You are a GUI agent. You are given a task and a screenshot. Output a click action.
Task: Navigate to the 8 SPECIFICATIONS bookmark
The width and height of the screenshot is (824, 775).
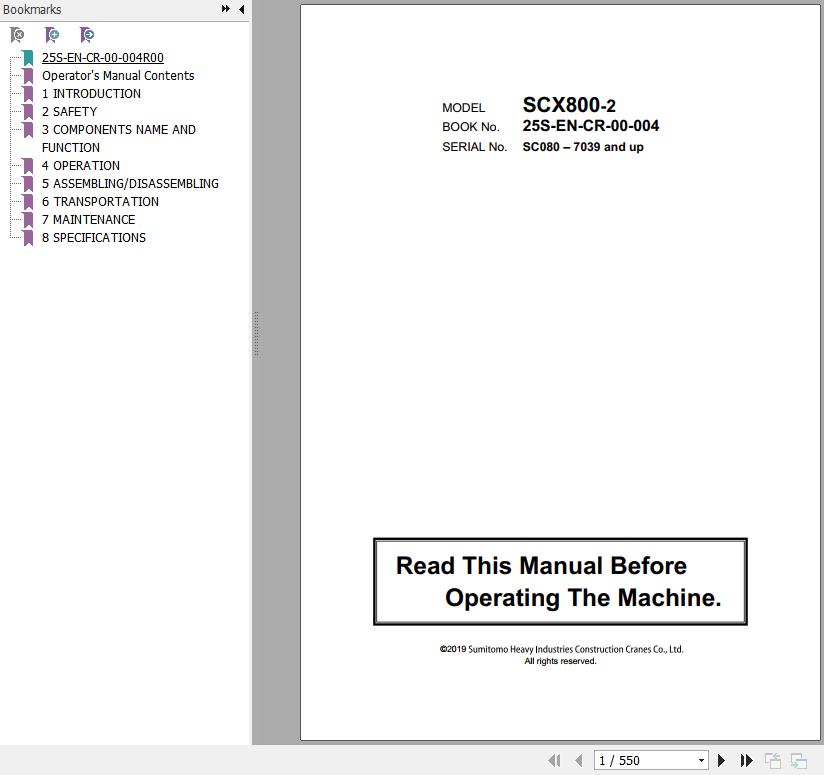[x=94, y=237]
